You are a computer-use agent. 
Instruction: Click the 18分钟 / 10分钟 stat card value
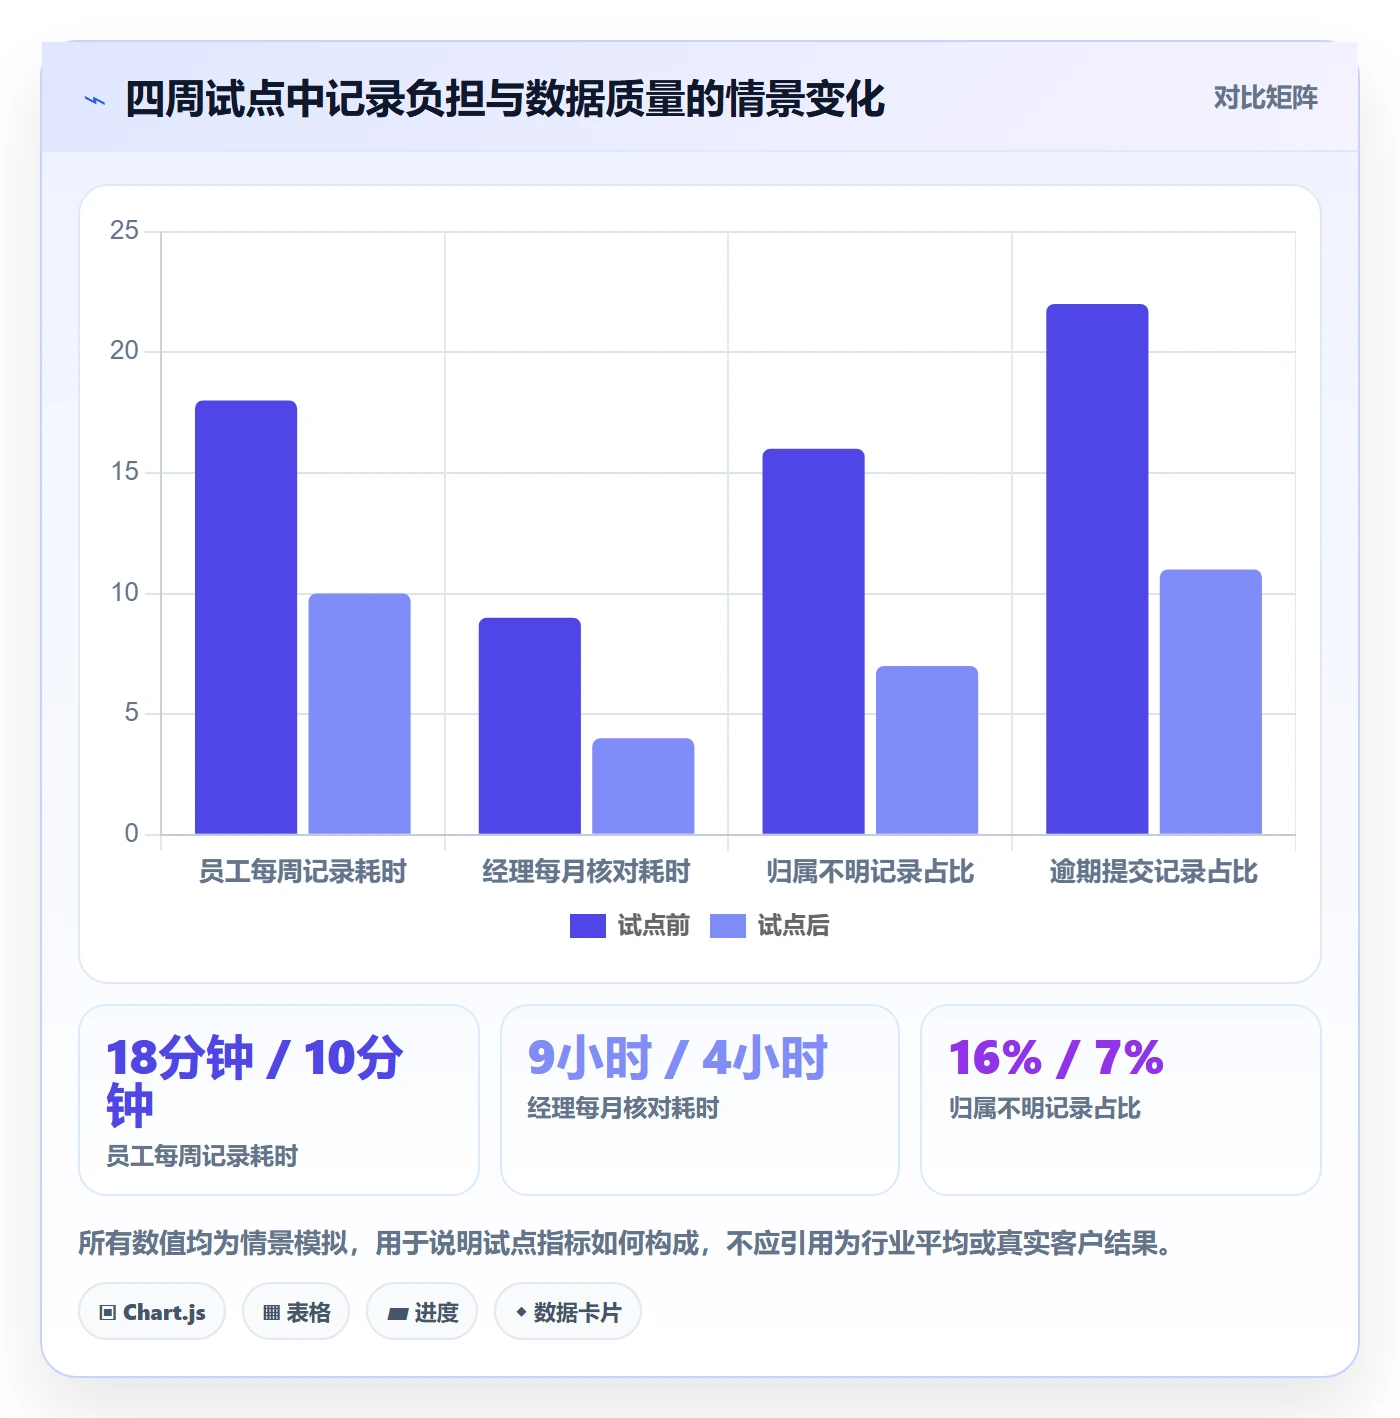tap(254, 1082)
